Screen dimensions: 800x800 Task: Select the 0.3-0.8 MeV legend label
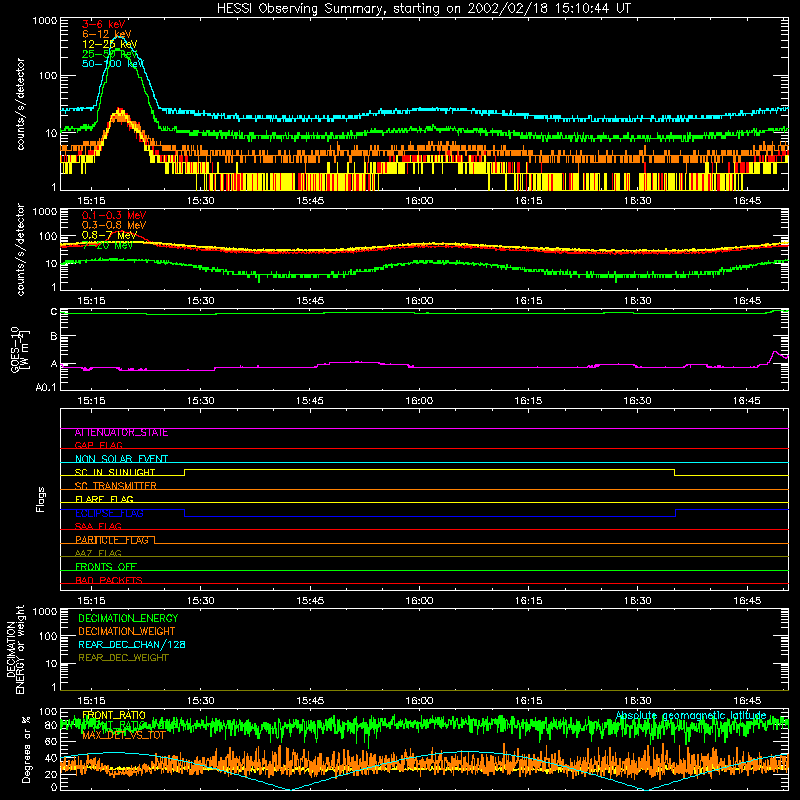pyautogui.click(x=114, y=225)
